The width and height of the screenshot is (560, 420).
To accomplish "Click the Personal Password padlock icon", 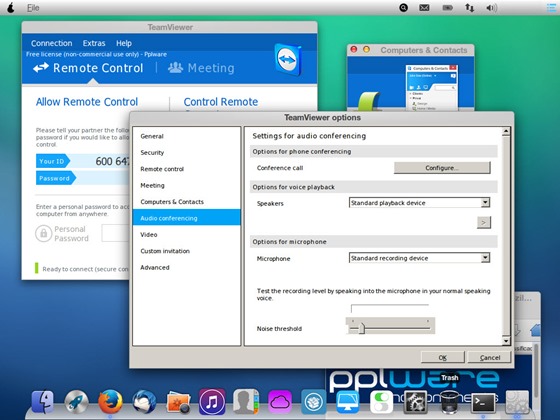I will click(x=44, y=233).
